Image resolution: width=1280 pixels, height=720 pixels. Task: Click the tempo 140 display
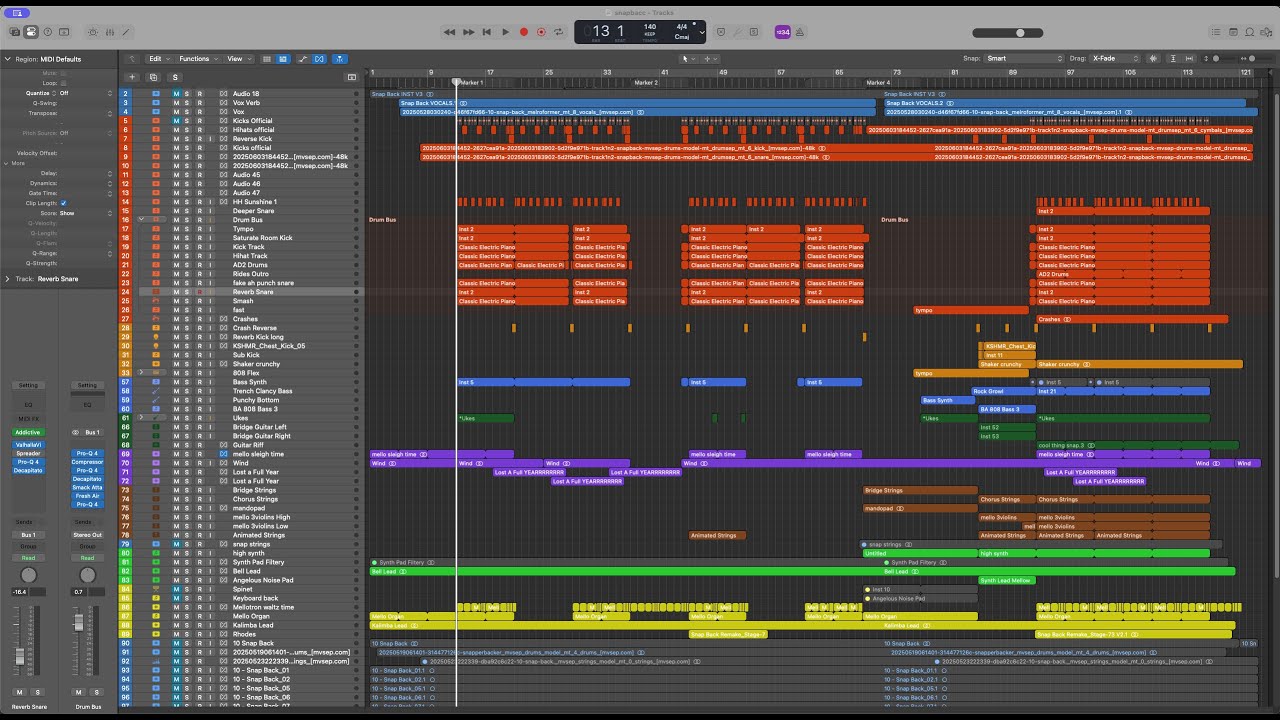[x=650, y=28]
